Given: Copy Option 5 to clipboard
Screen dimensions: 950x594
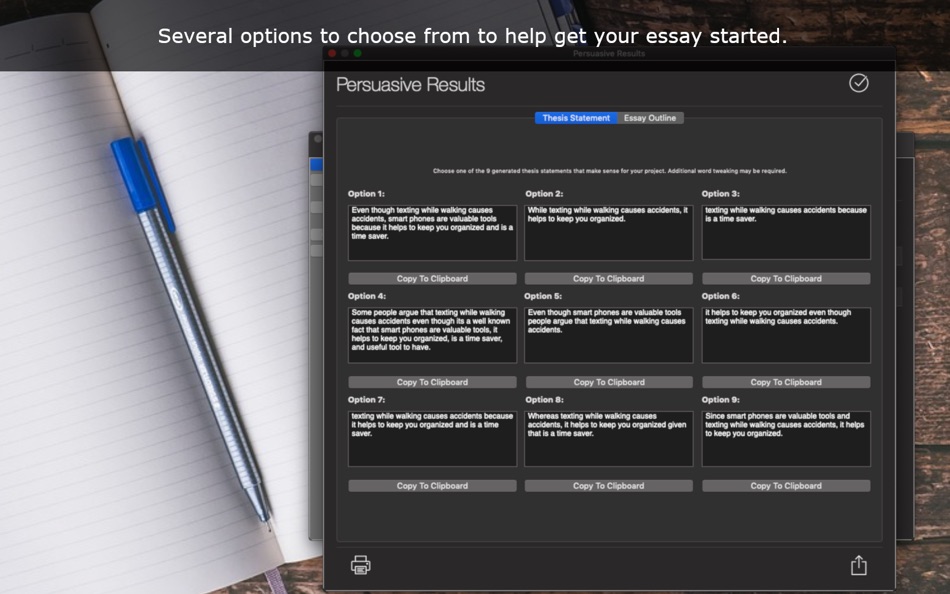Looking at the screenshot, I should [x=609, y=382].
